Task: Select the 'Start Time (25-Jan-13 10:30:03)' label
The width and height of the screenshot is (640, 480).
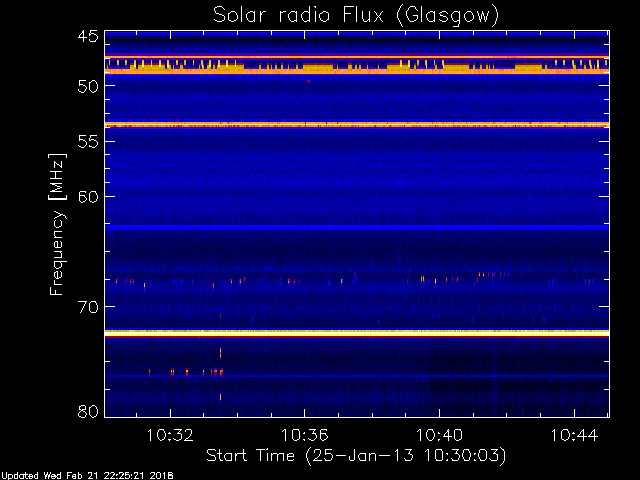Action: [x=356, y=456]
